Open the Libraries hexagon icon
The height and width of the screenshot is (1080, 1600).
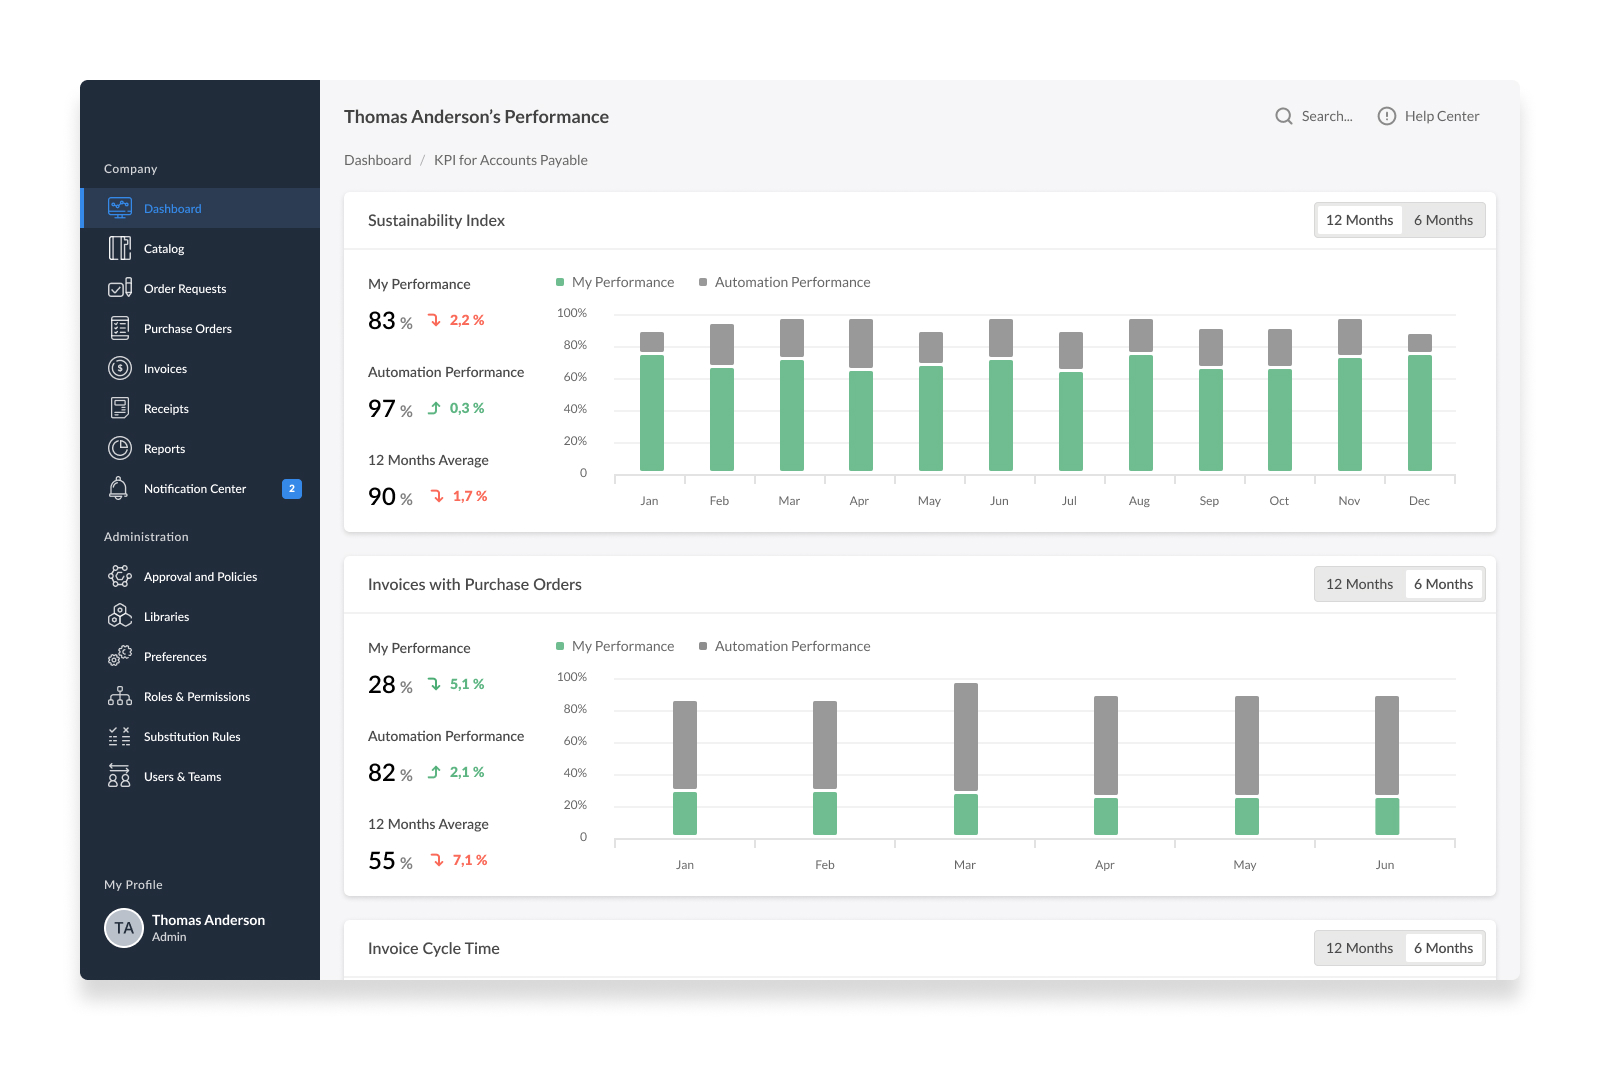(x=120, y=616)
